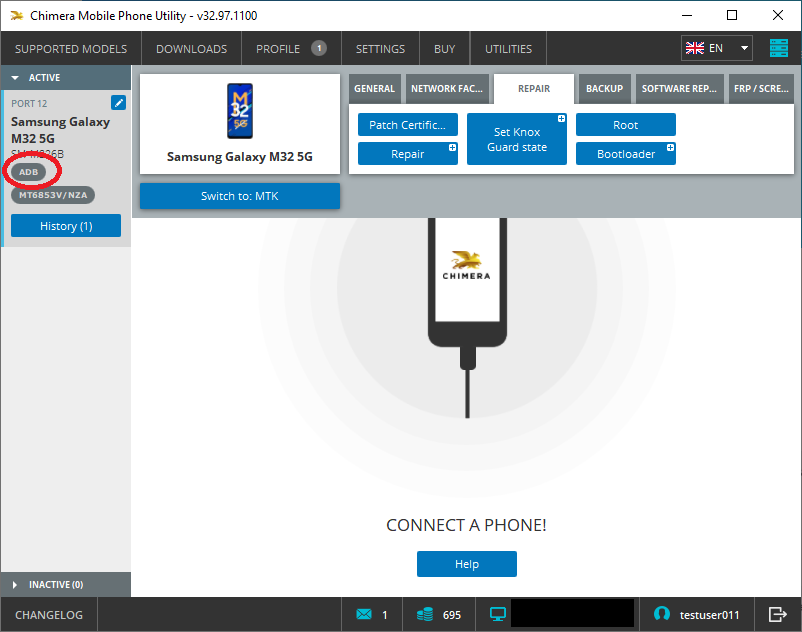Click the computer monitor icon in status bar
Screen dimensions: 802x632
tap(497, 614)
